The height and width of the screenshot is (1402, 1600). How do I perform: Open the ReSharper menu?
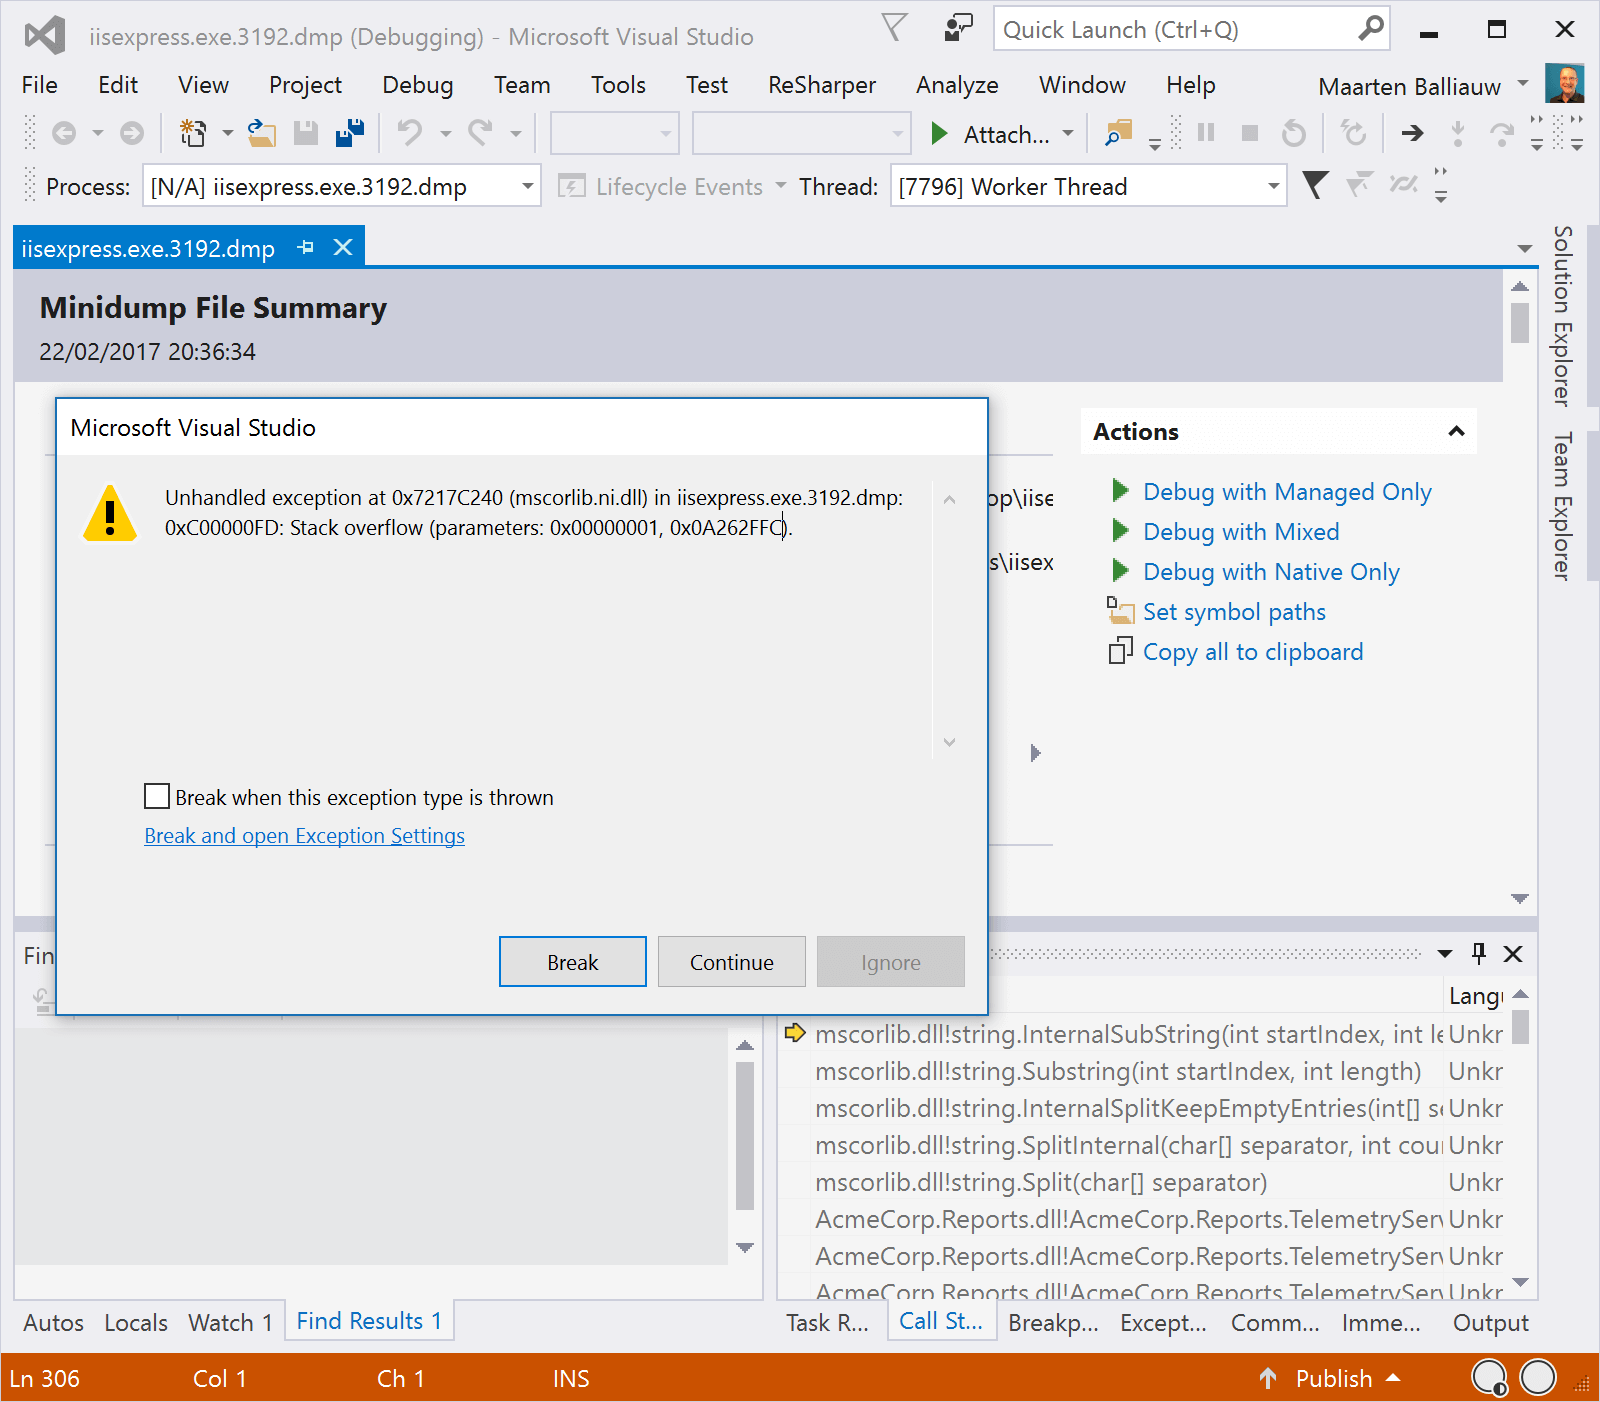pos(822,85)
